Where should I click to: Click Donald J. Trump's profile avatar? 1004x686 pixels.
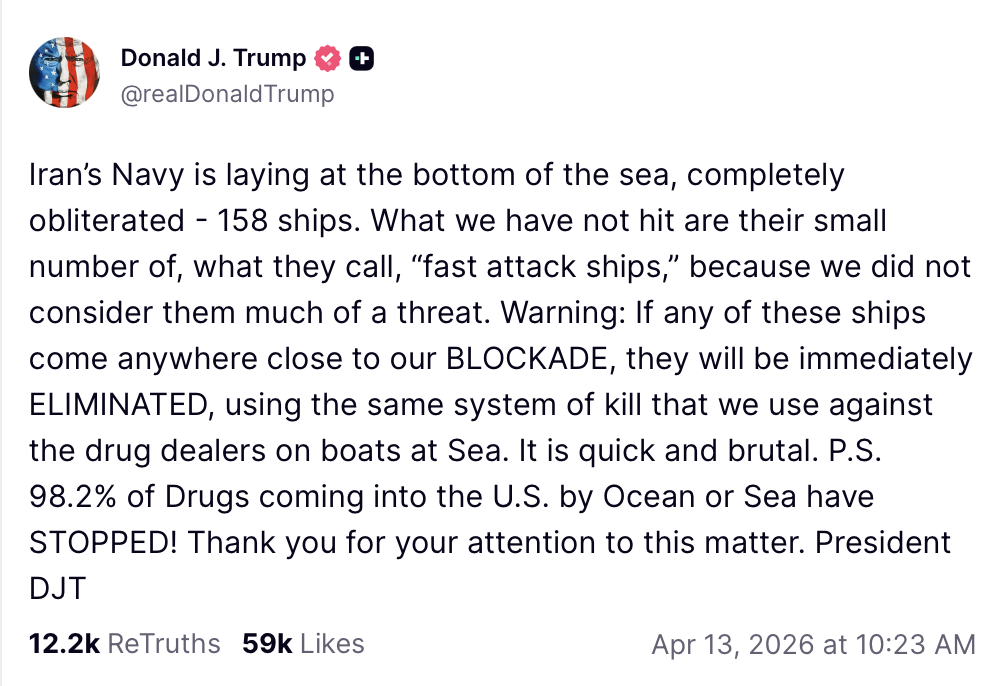pos(64,73)
